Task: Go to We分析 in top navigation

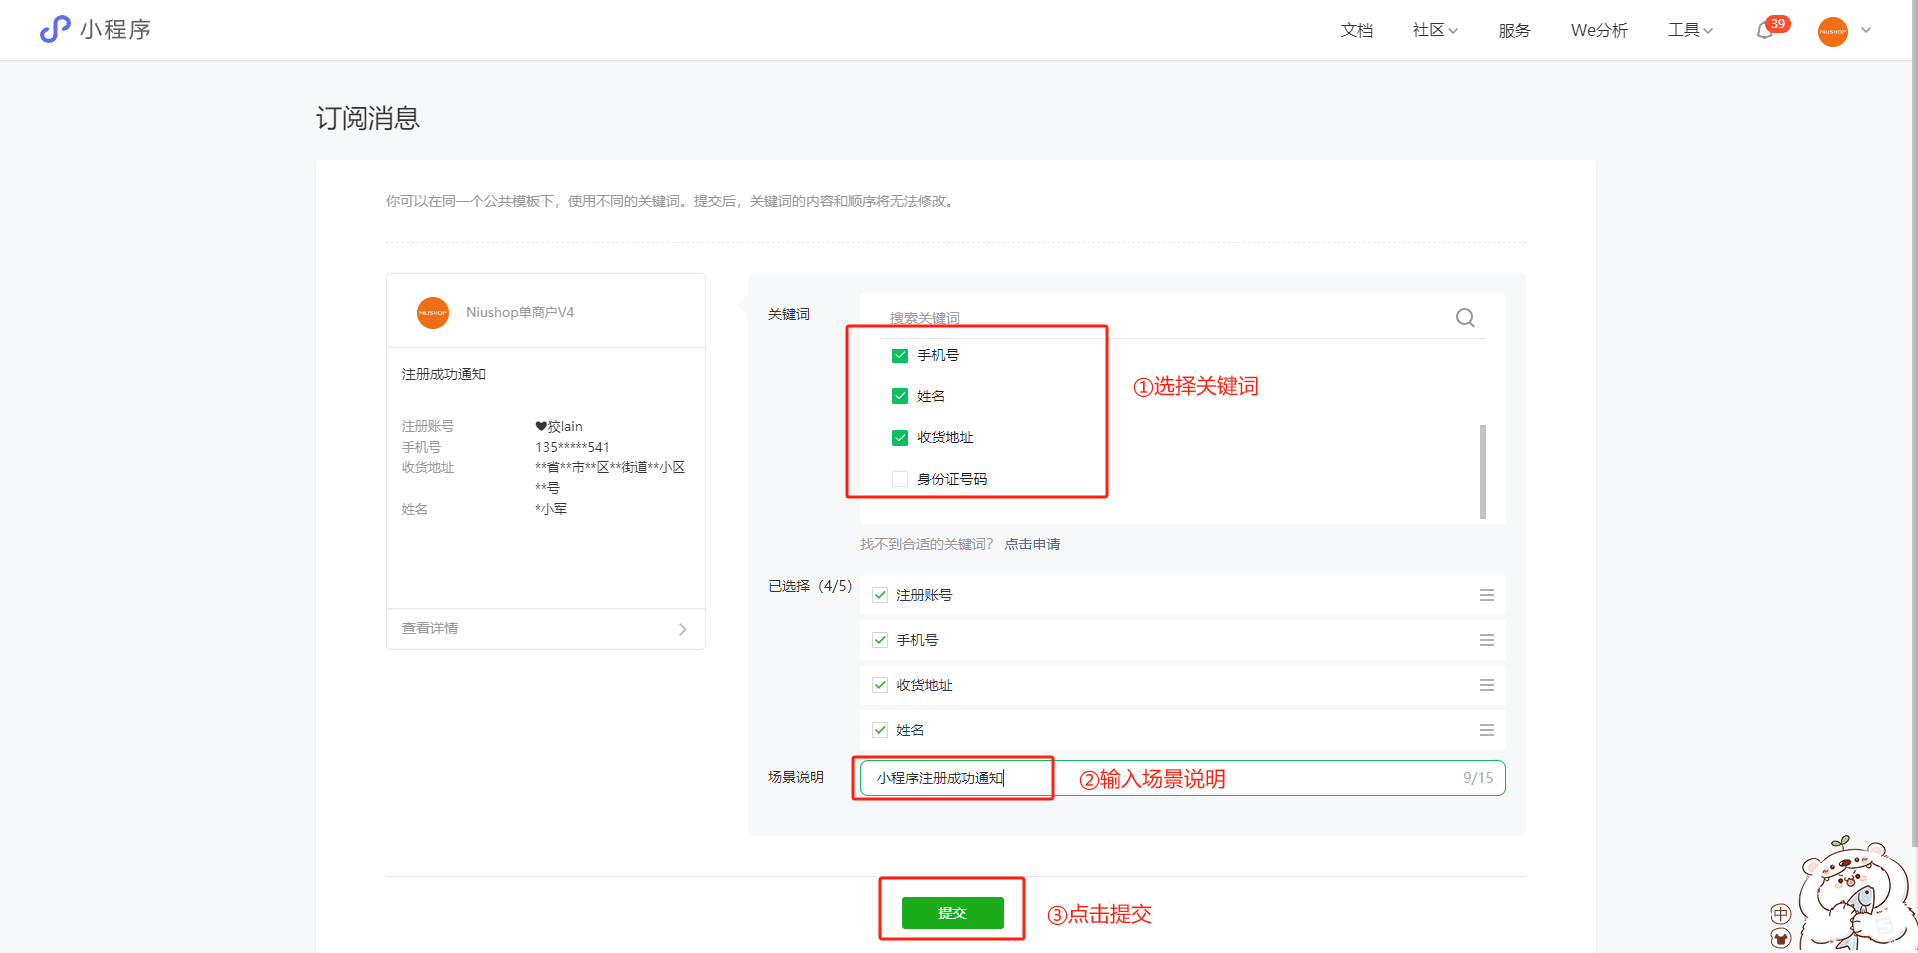Action: click(1599, 30)
